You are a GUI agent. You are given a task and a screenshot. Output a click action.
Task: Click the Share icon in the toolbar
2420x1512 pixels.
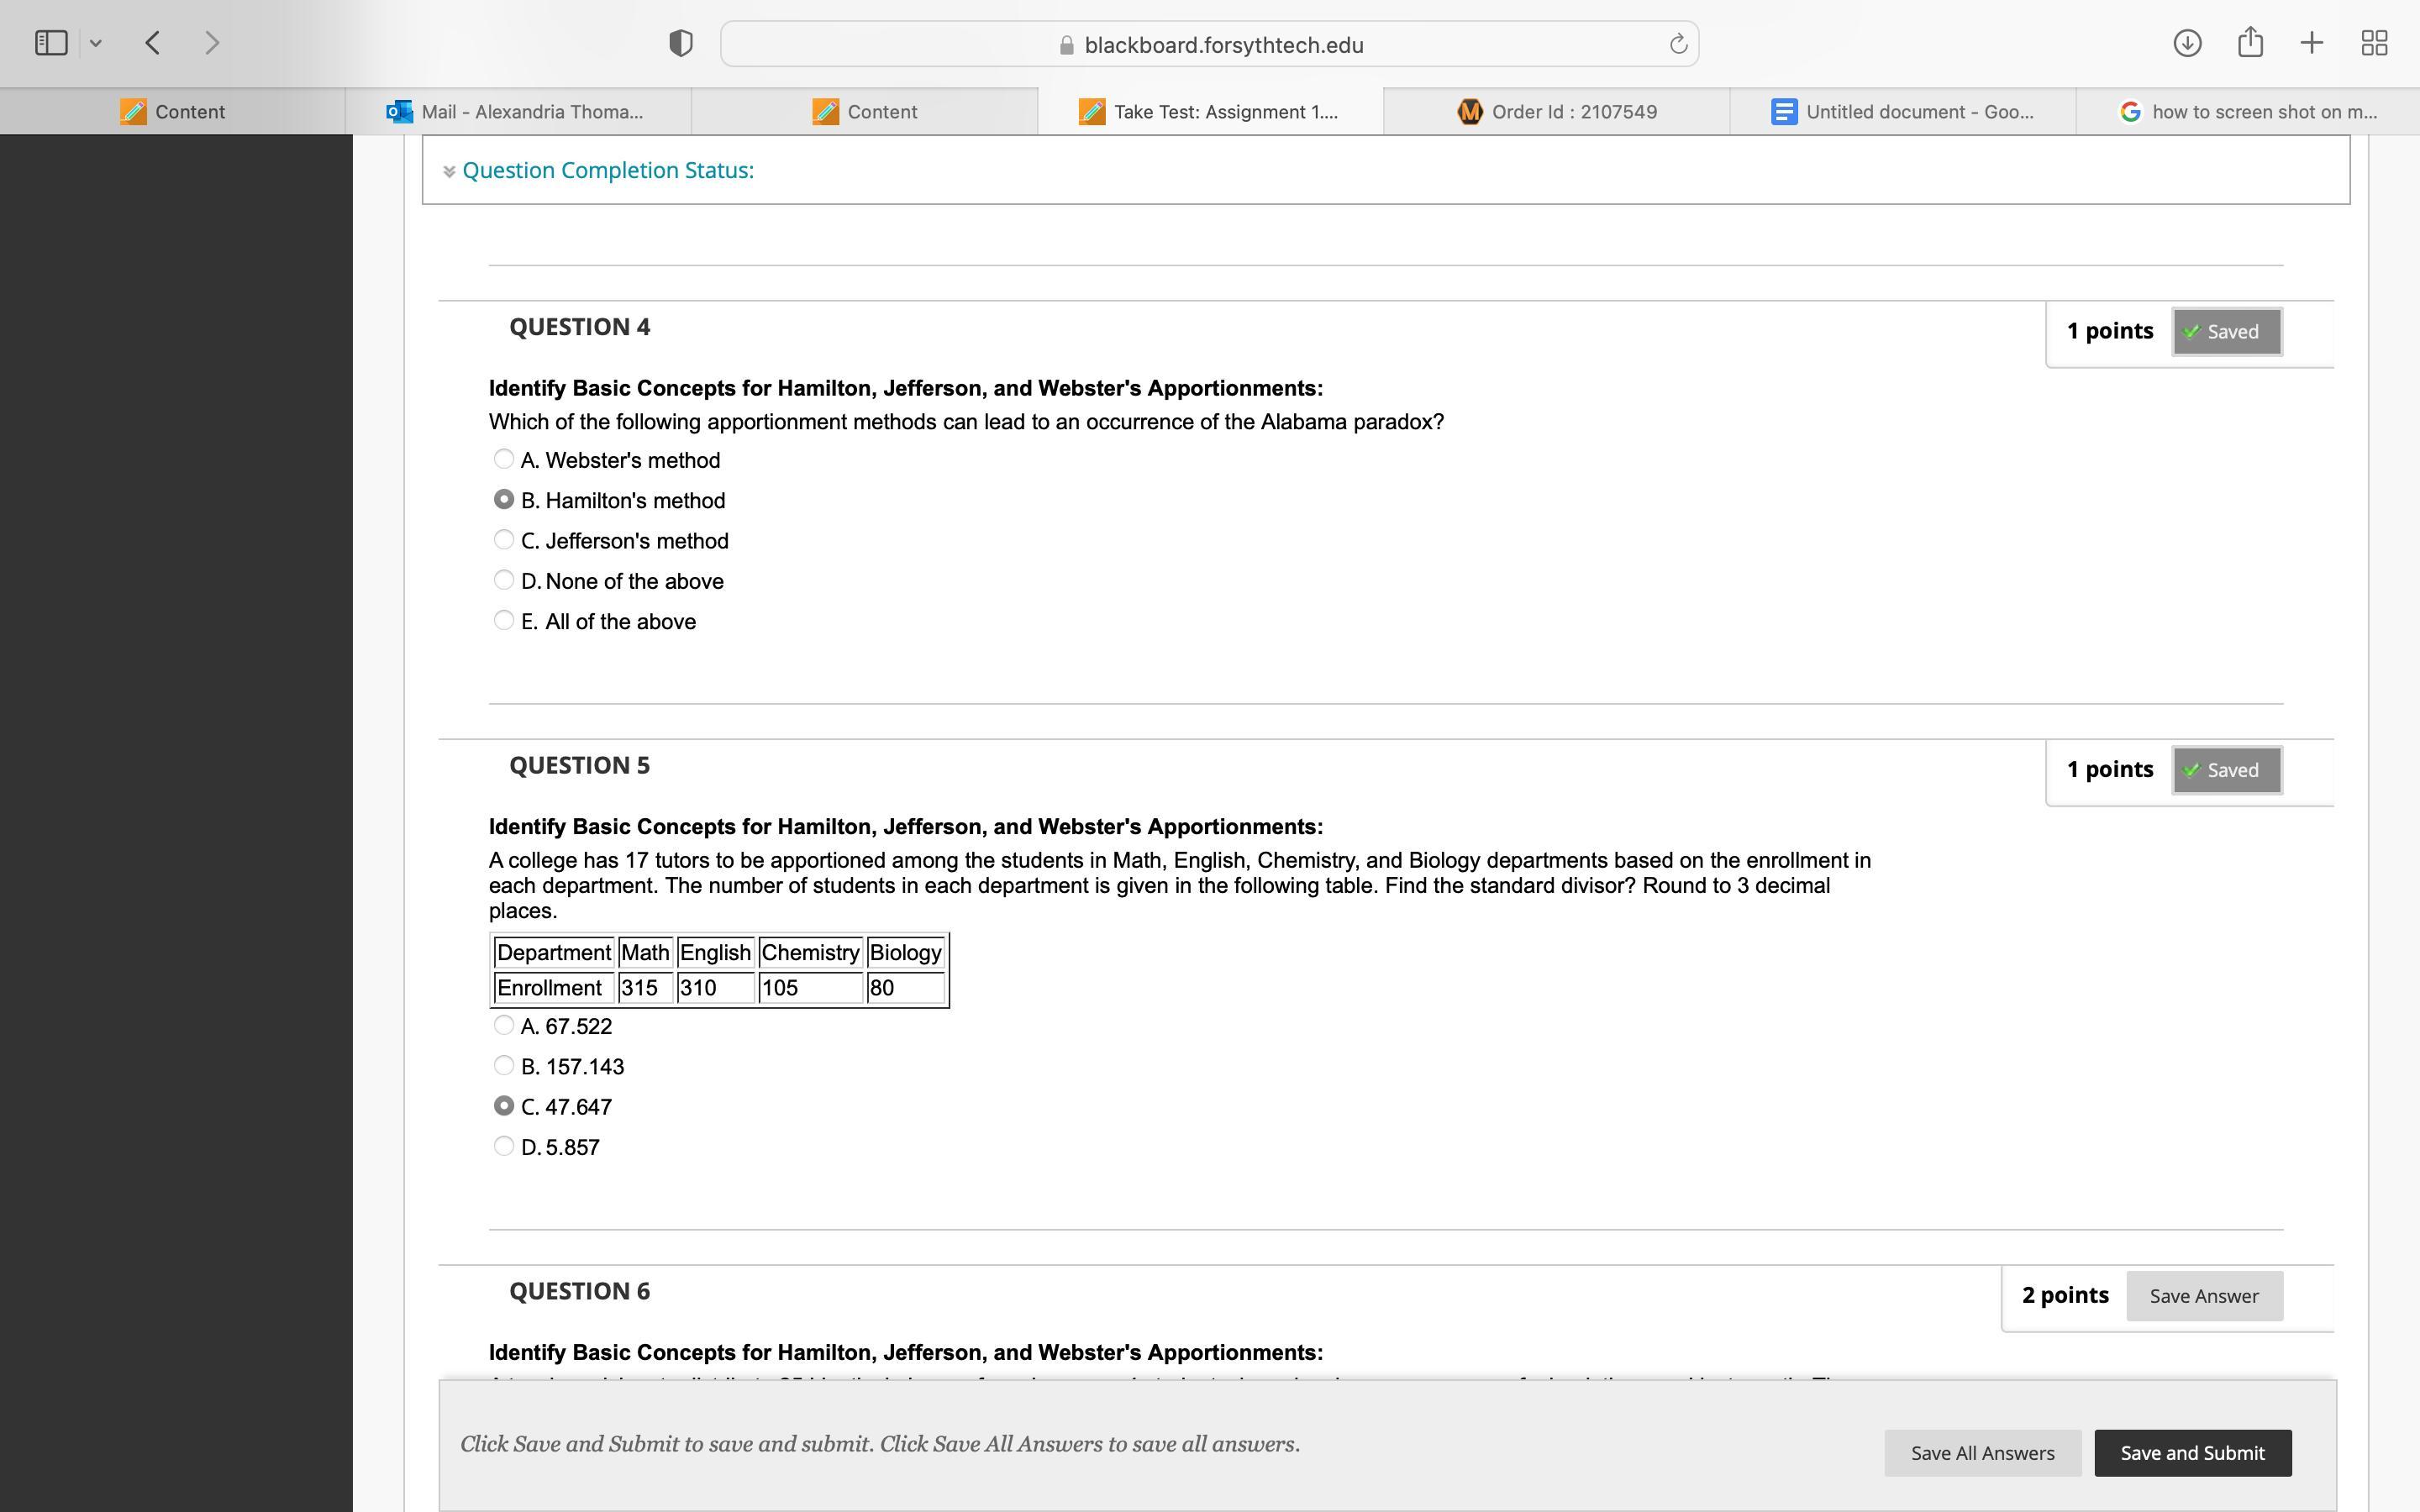2250,43
